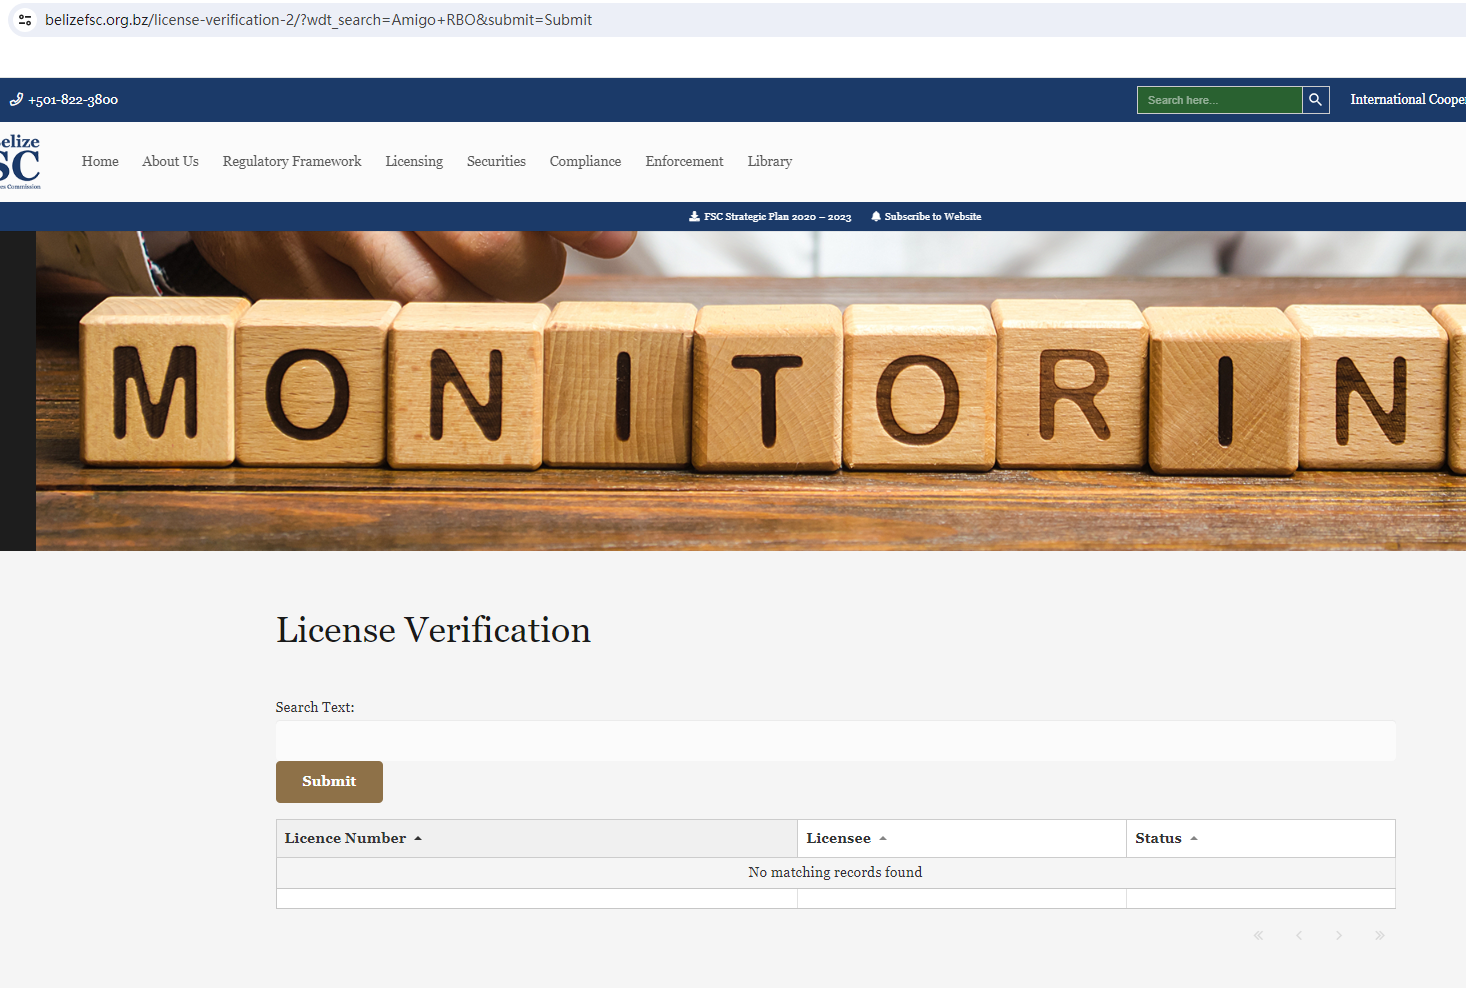Viewport: 1466px width, 988px height.
Task: Click Subscribe to Website link
Action: click(933, 217)
